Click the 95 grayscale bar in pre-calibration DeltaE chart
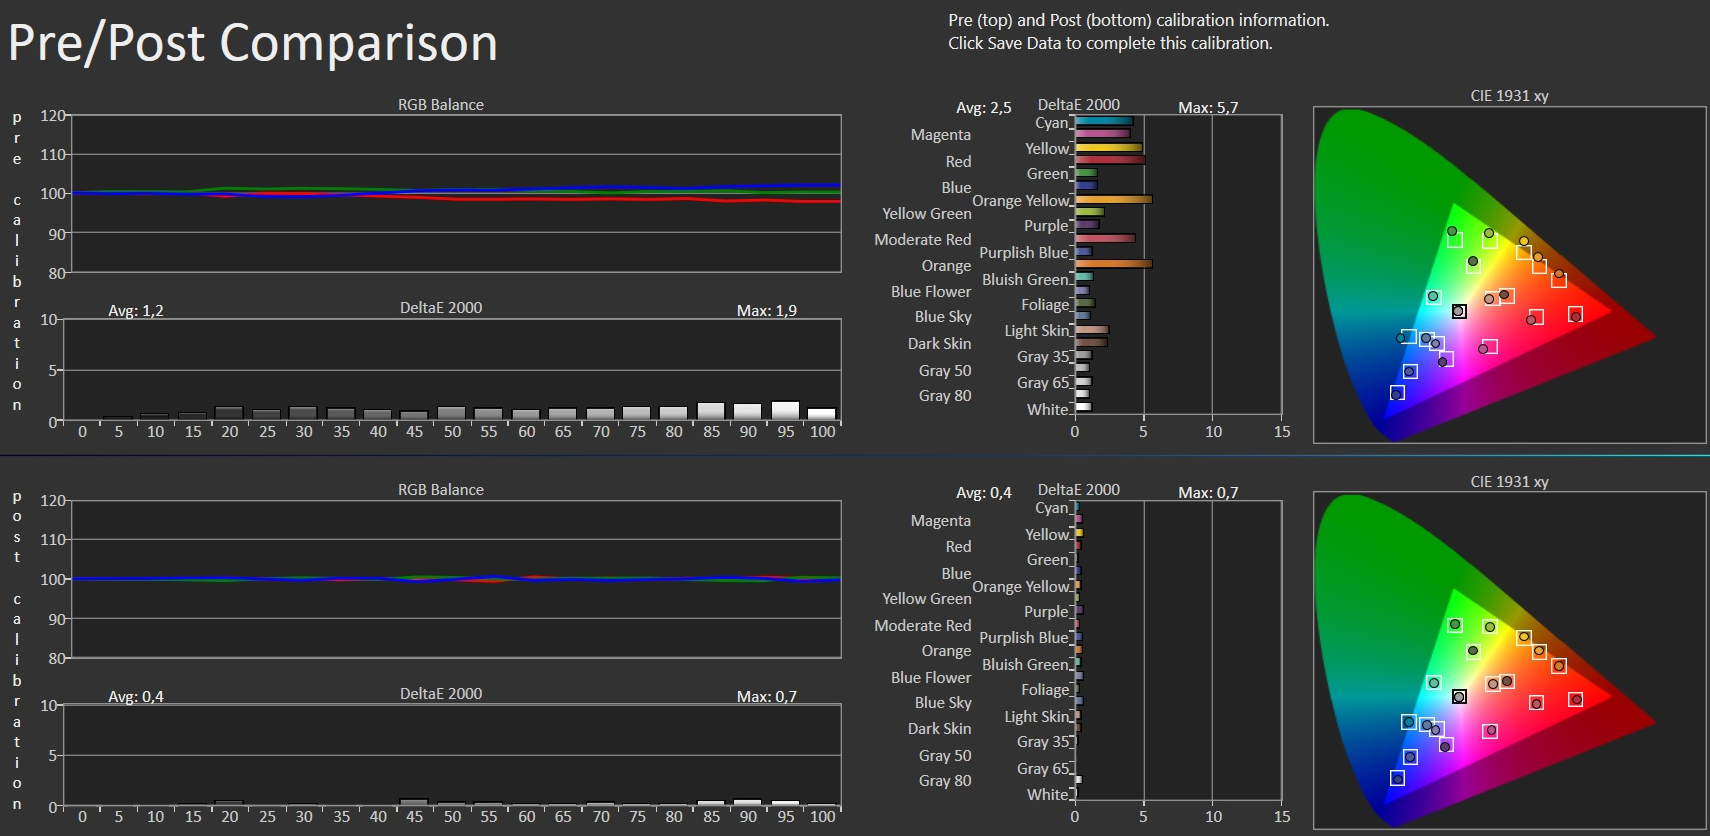This screenshot has width=1710, height=836. pyautogui.click(x=785, y=410)
